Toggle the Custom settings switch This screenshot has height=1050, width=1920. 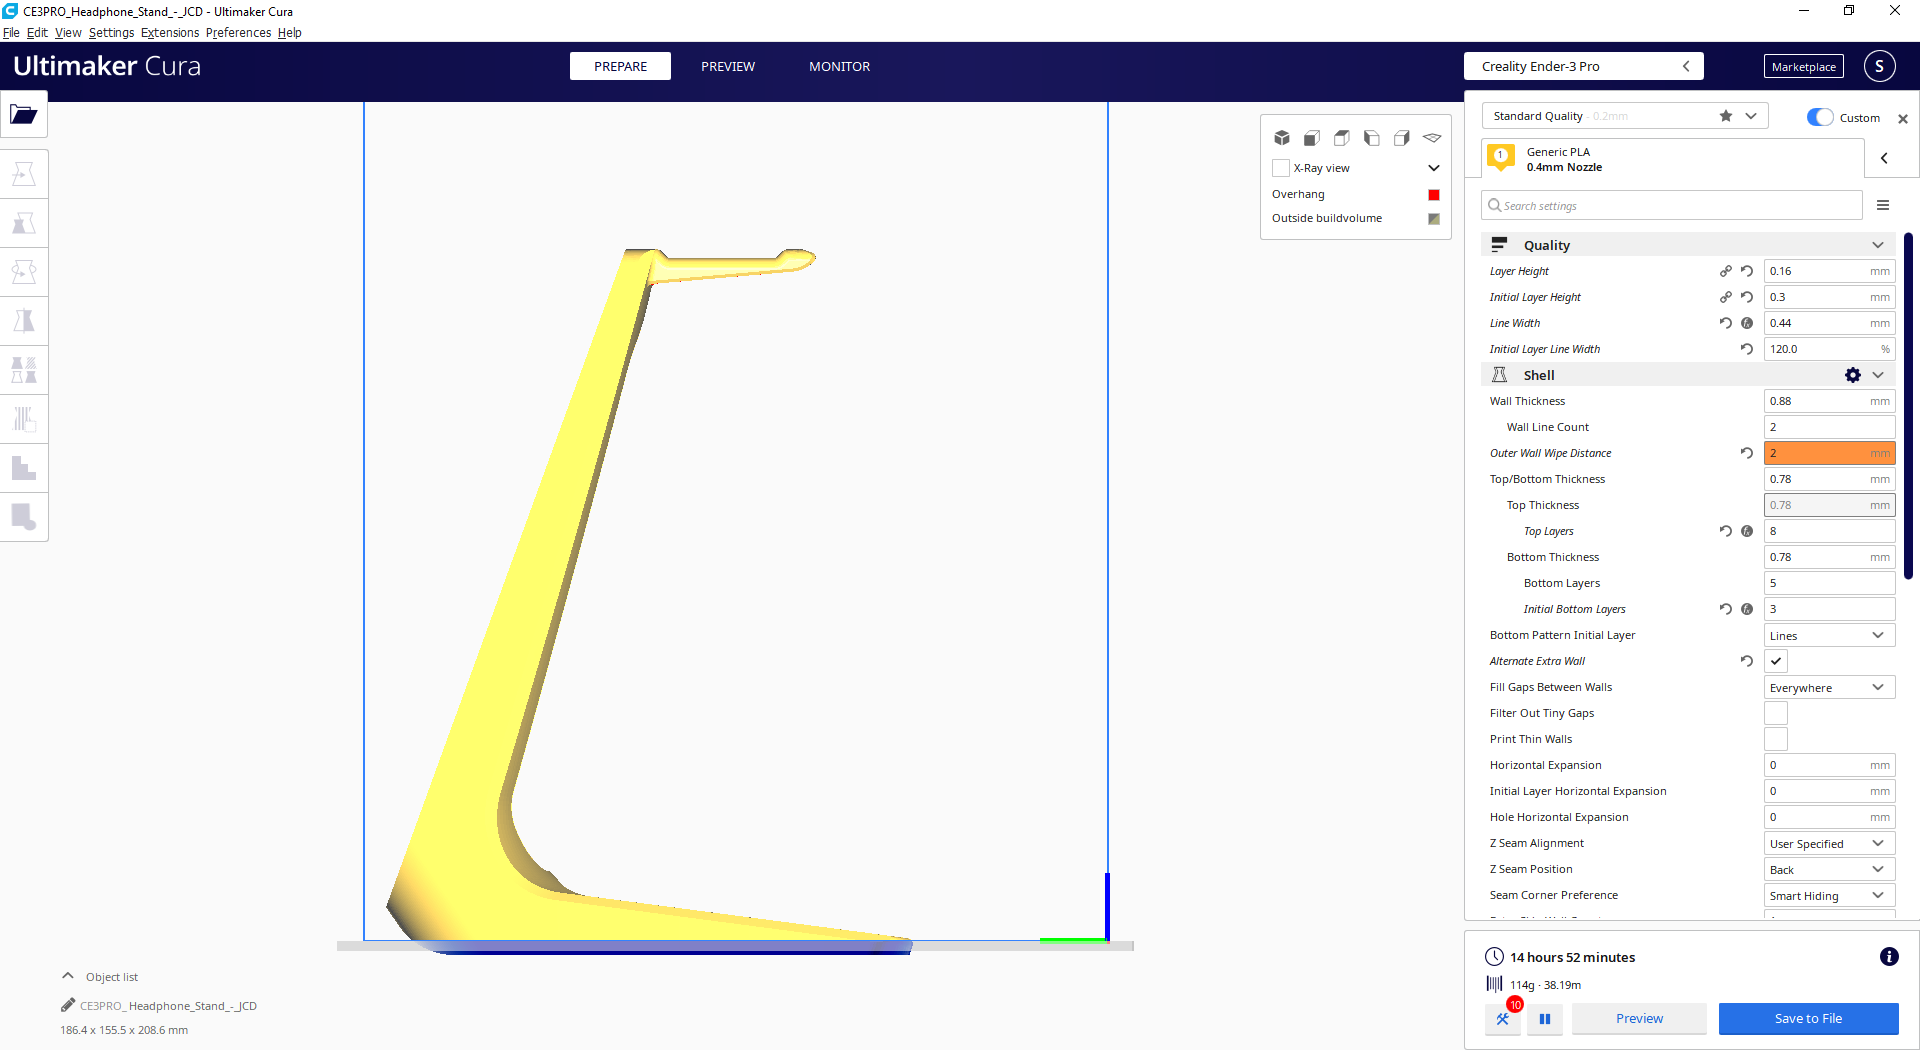click(x=1820, y=117)
